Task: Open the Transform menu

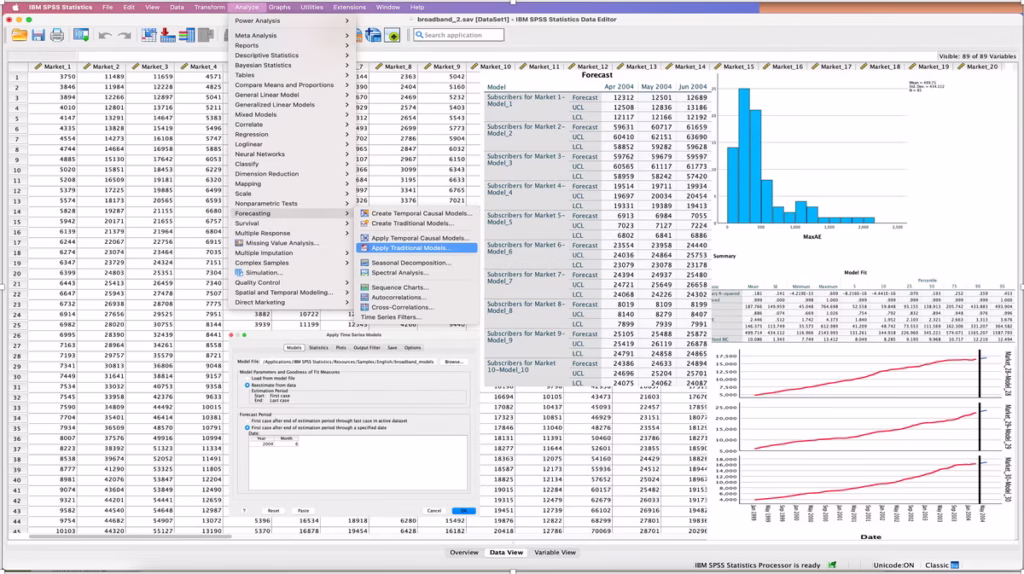Action: point(209,7)
